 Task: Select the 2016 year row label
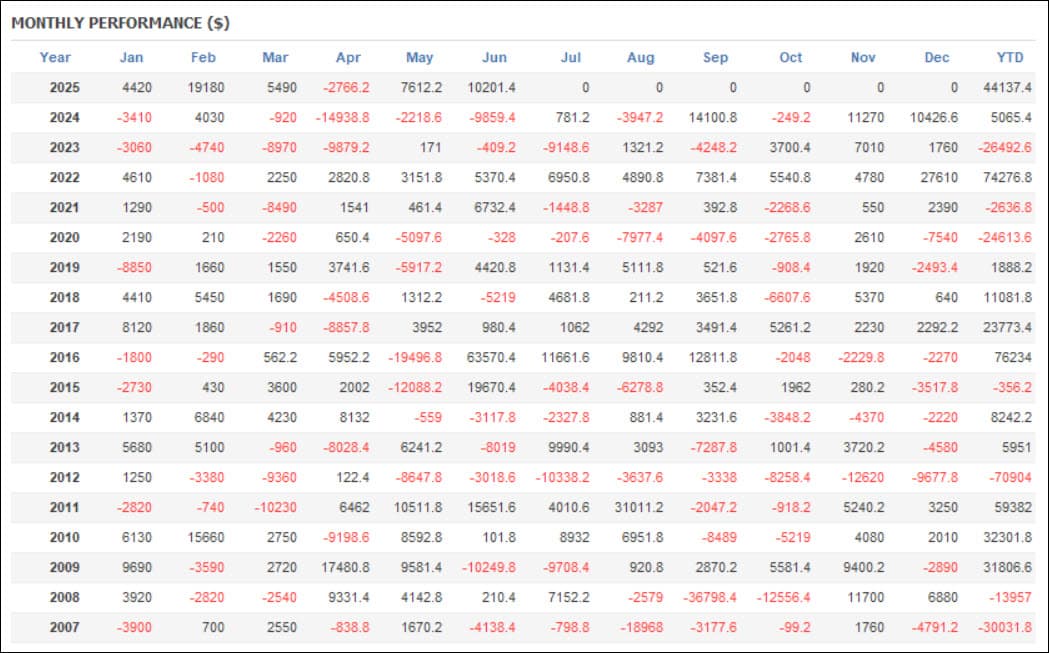64,358
